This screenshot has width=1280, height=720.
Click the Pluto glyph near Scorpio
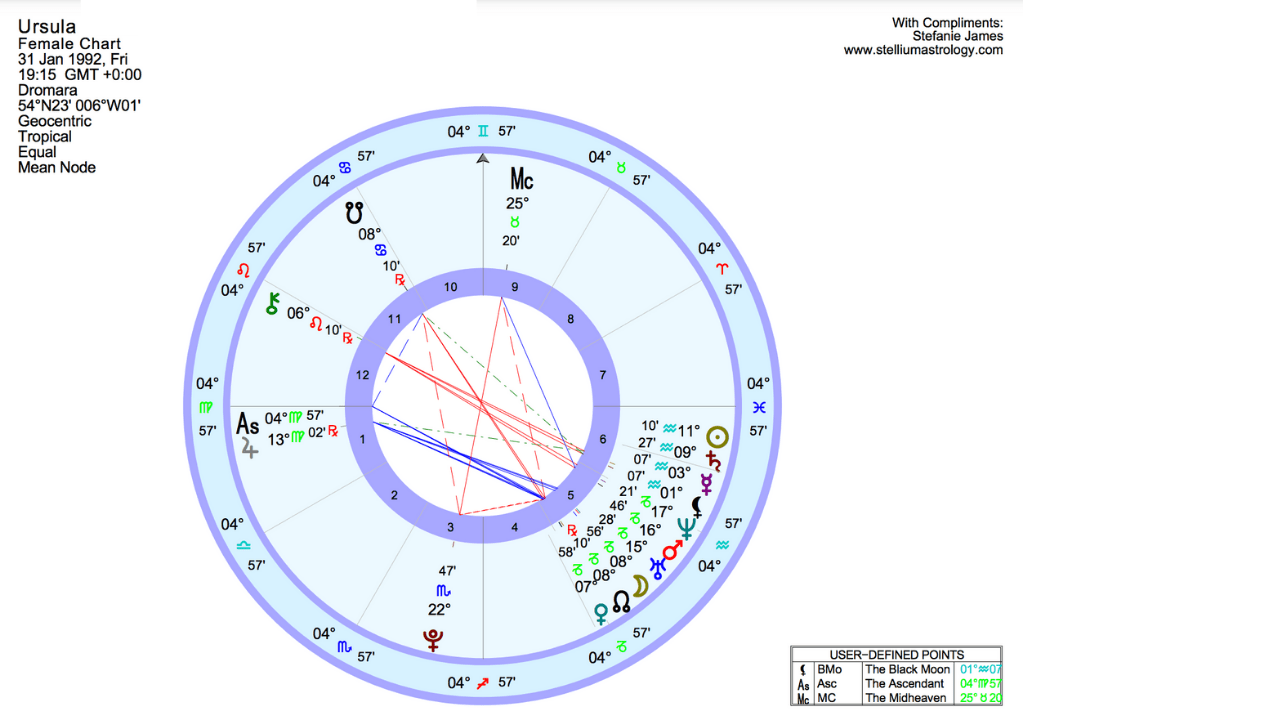(434, 639)
